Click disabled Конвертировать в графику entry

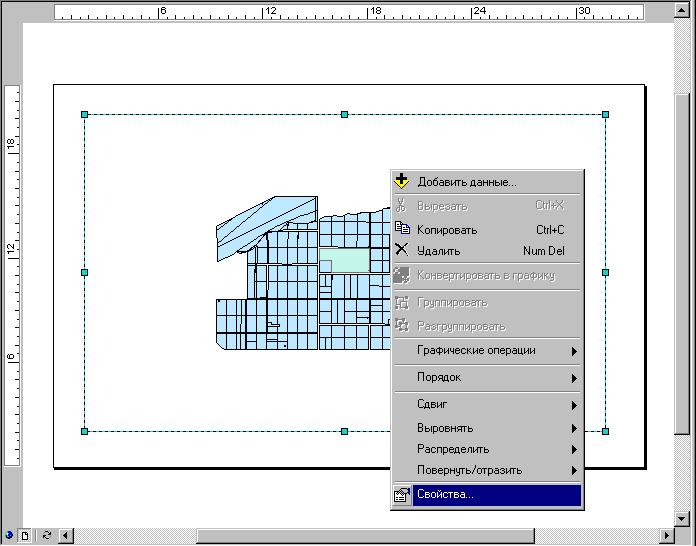click(487, 276)
